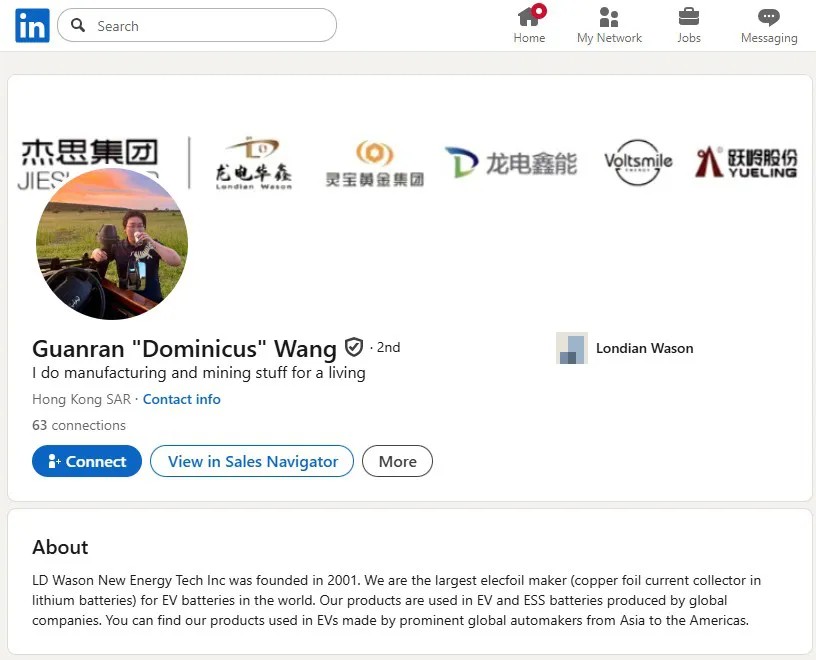Open Londian Wason company link beside the name
Screen dimensions: 816x660
(644, 348)
